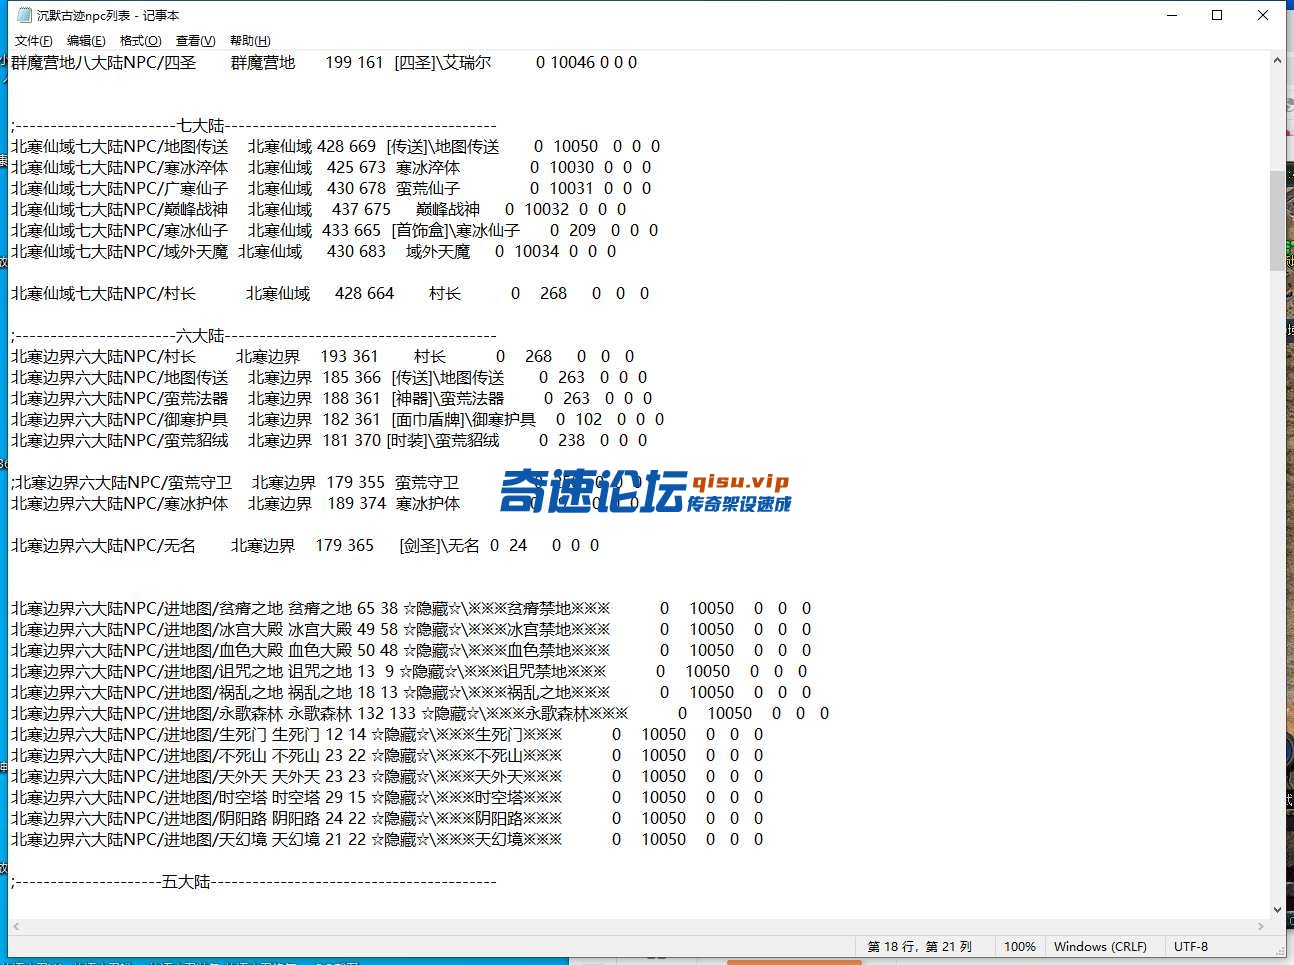Image resolution: width=1294 pixels, height=965 pixels.
Task: Click the 北寒边界六大陆NPC/地图传送 line
Action: pos(329,377)
